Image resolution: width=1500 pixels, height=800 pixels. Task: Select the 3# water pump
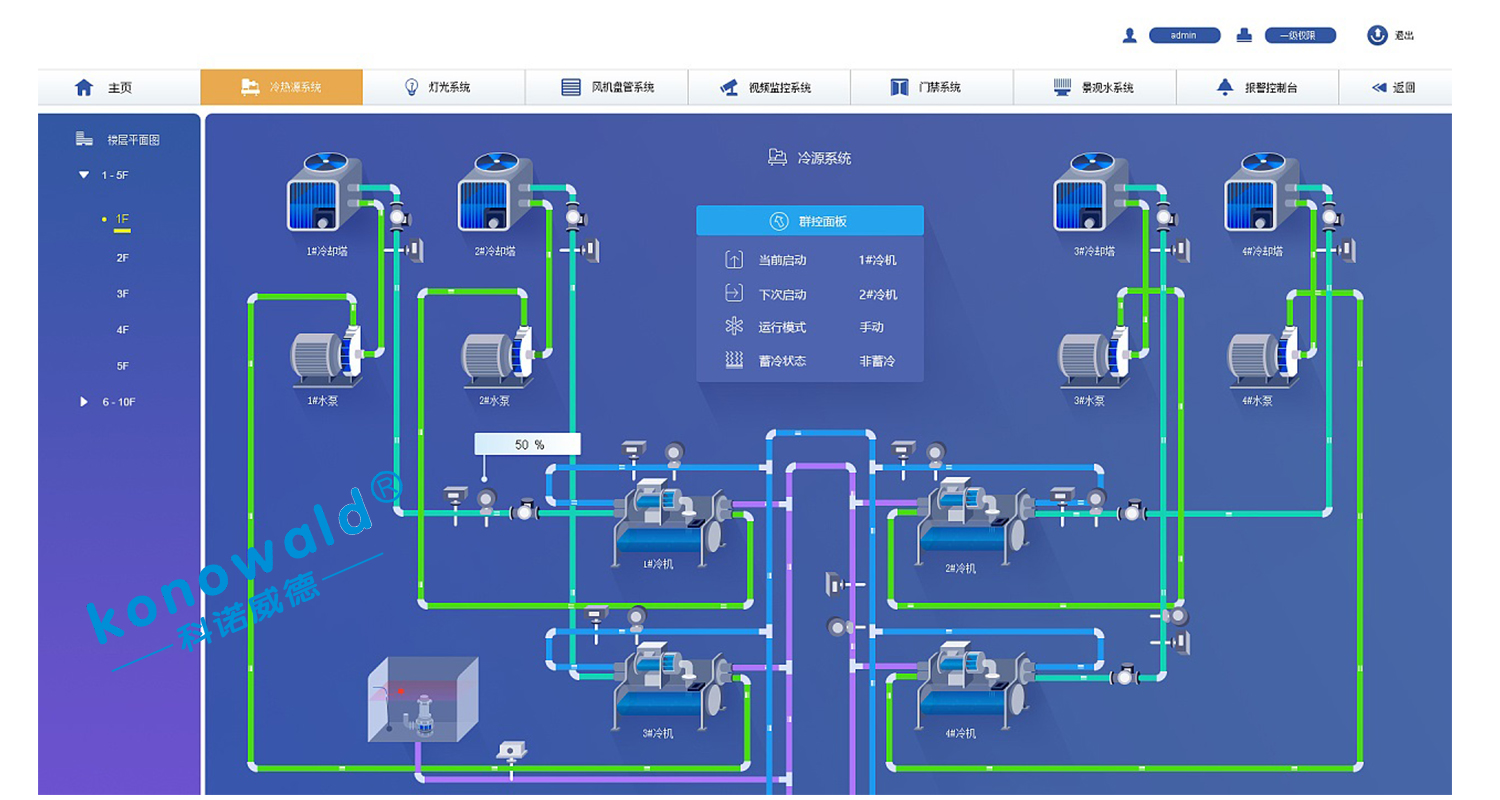(1094, 357)
